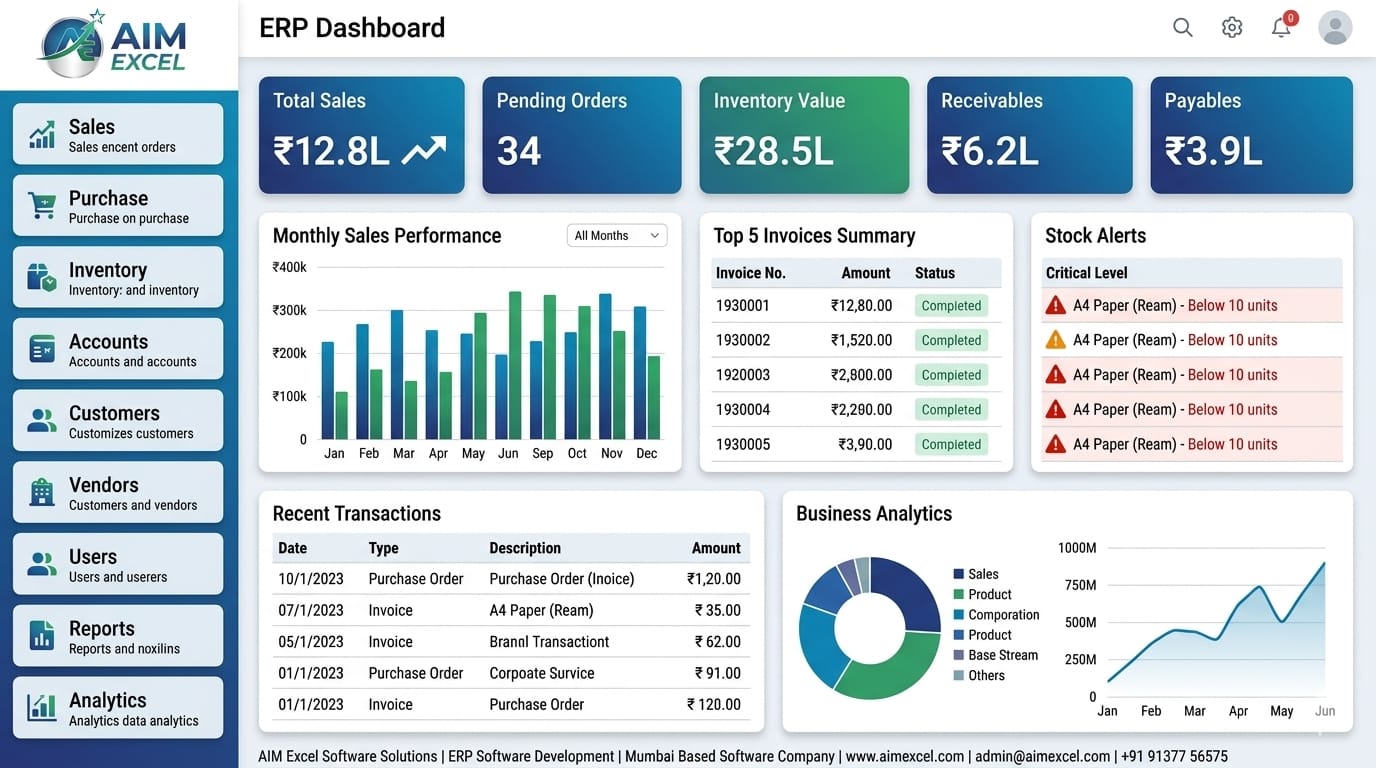
Task: Click the Corpoate Survice description
Action: 542,673
